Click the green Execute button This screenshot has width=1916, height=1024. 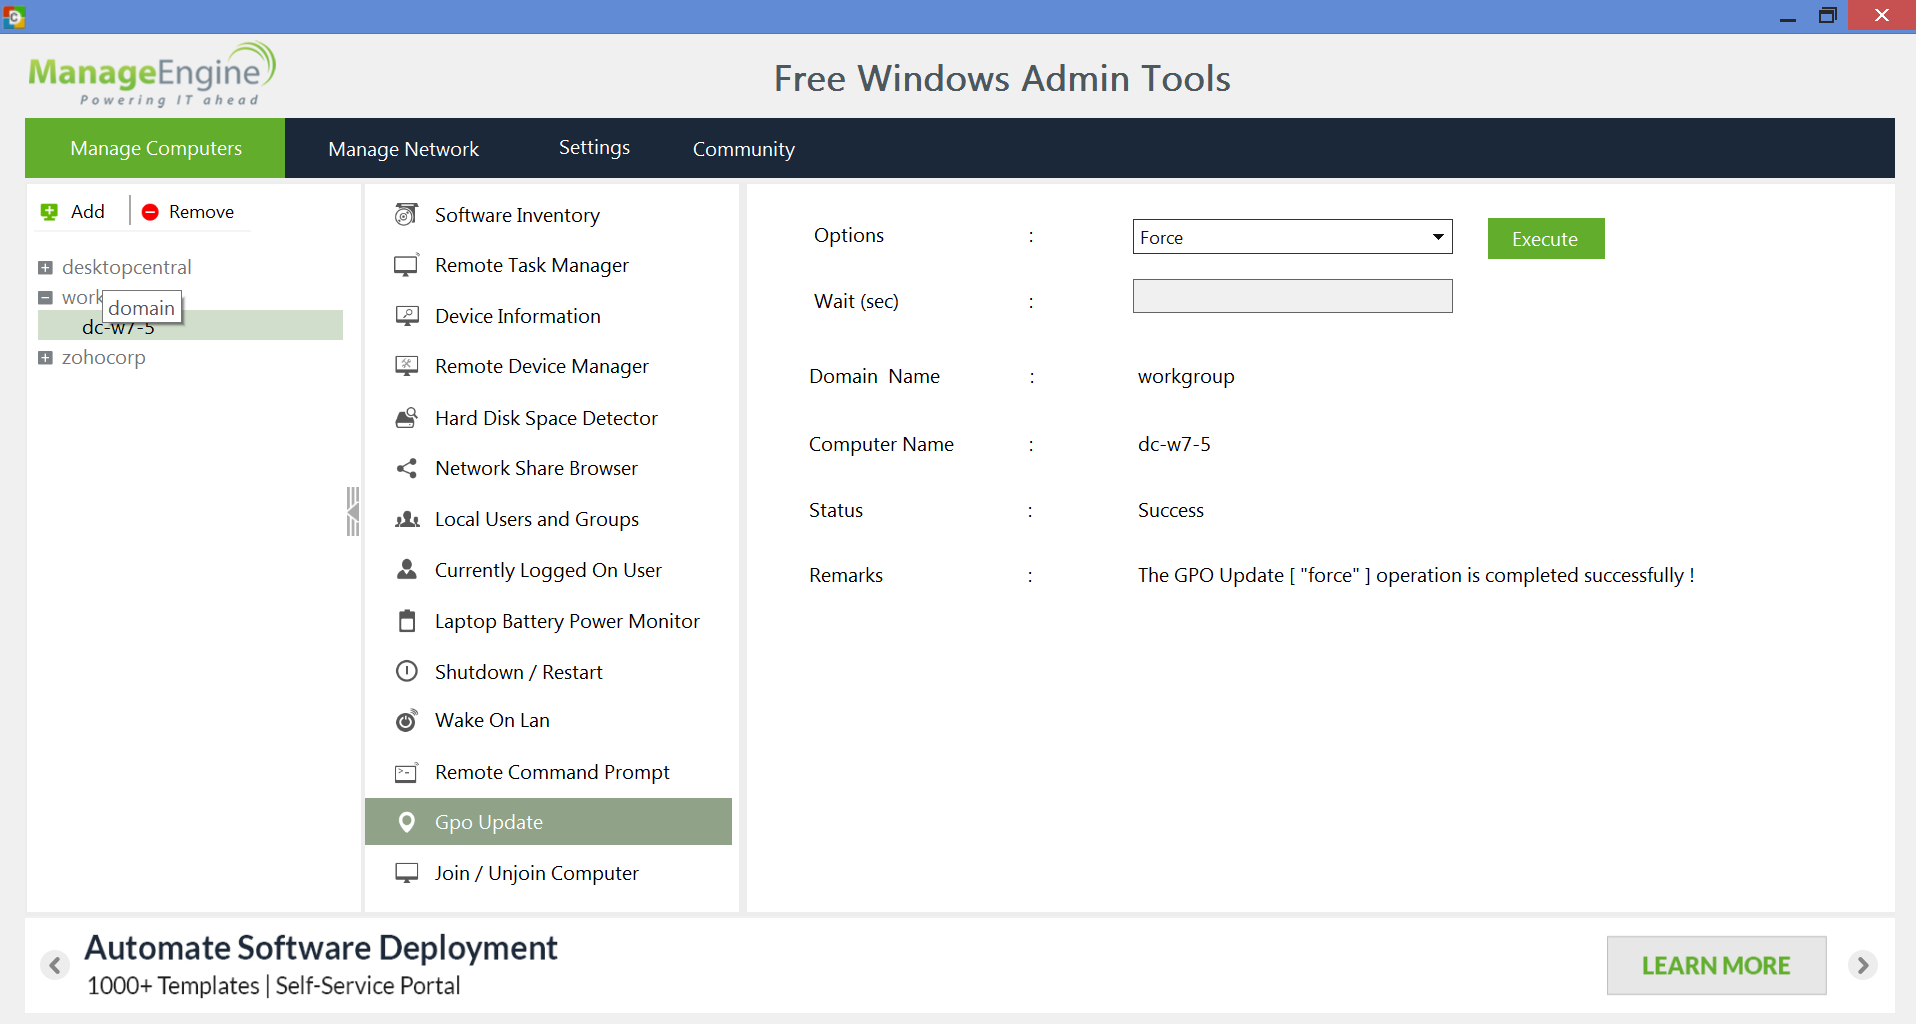pyautogui.click(x=1546, y=239)
